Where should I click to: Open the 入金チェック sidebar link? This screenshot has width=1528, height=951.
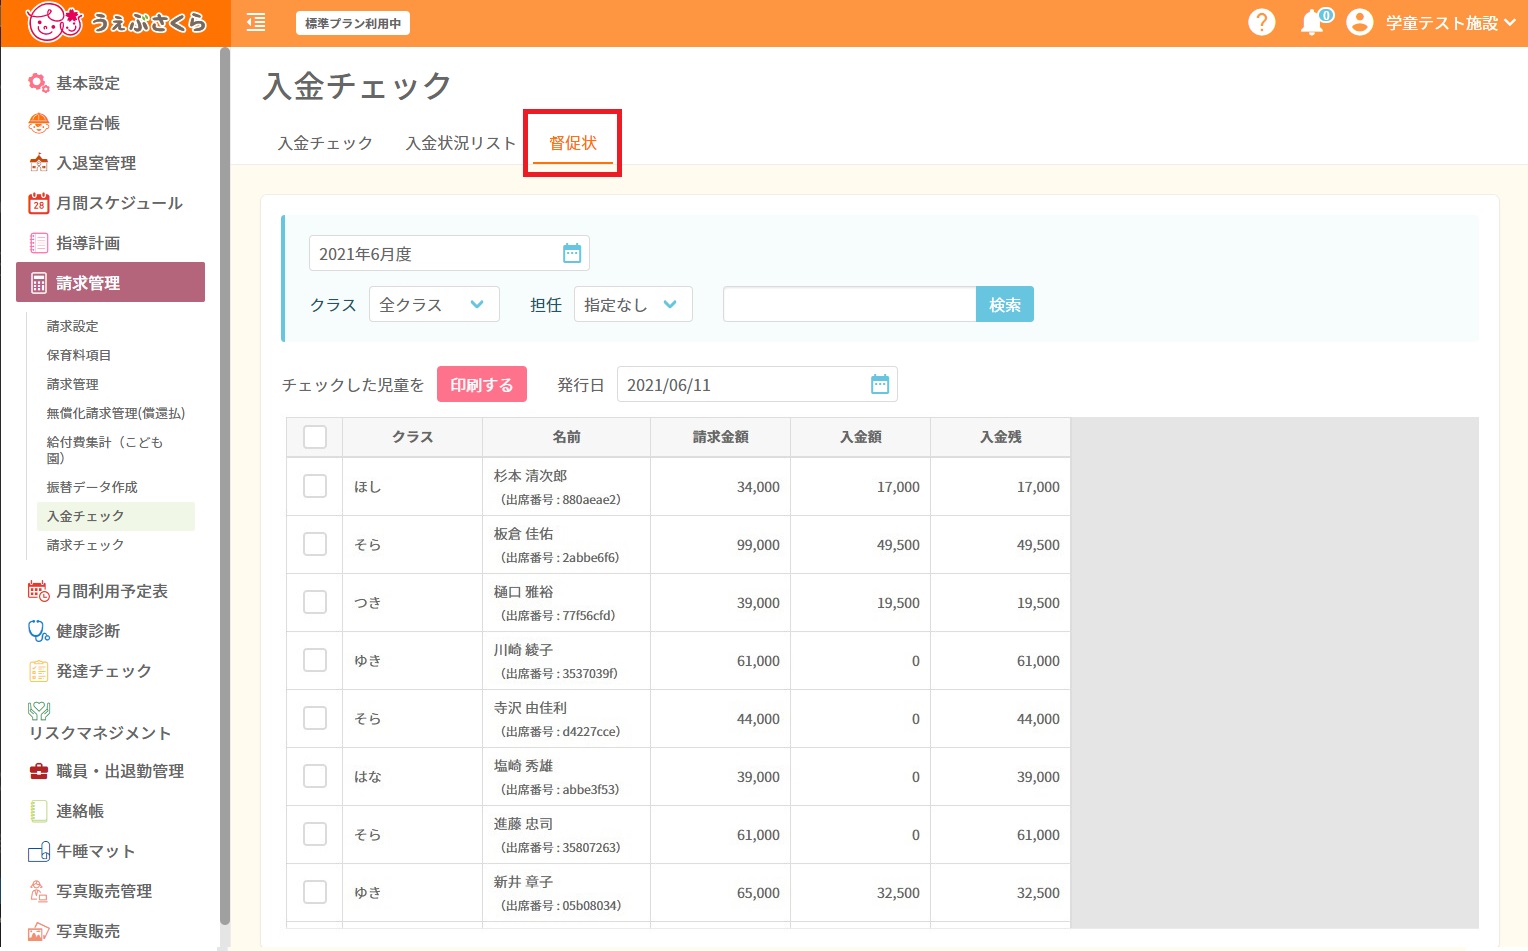[x=116, y=516]
